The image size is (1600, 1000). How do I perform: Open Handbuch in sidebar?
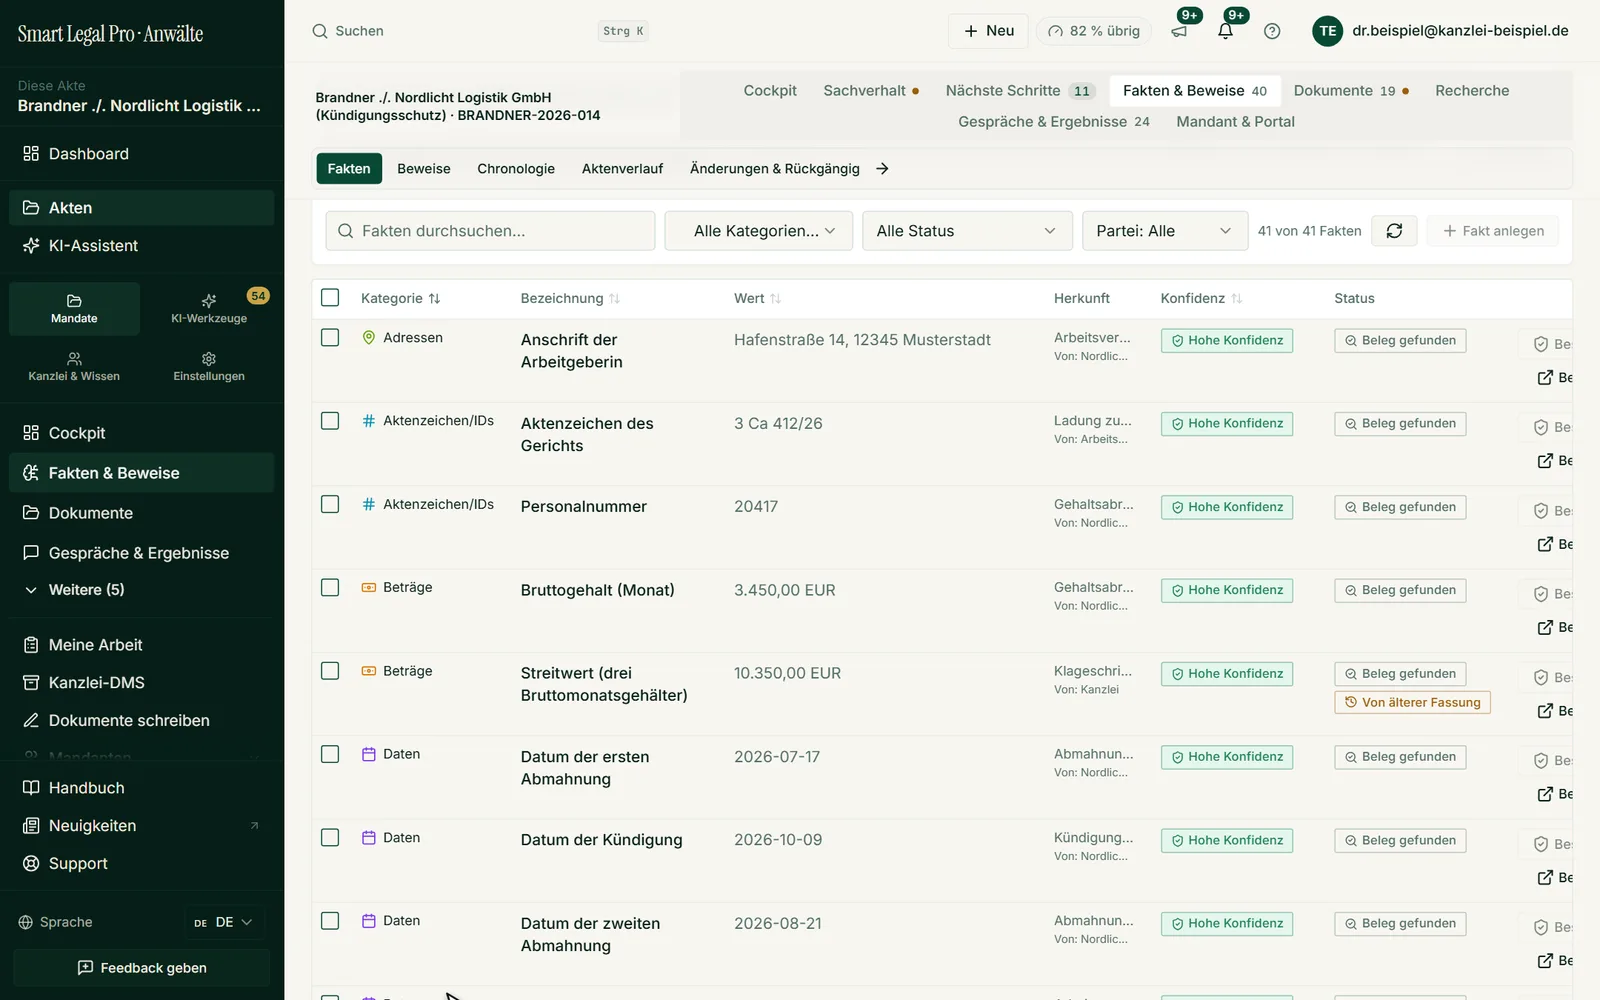coord(142,788)
